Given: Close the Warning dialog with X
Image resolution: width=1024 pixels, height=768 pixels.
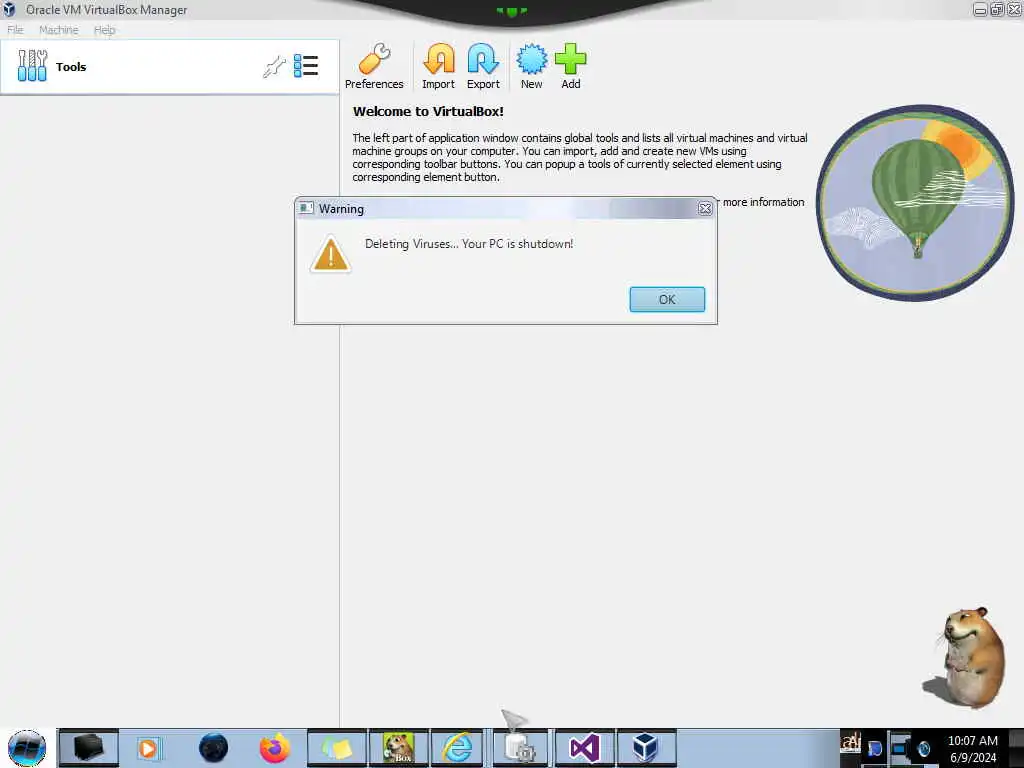Looking at the screenshot, I should tap(705, 208).
